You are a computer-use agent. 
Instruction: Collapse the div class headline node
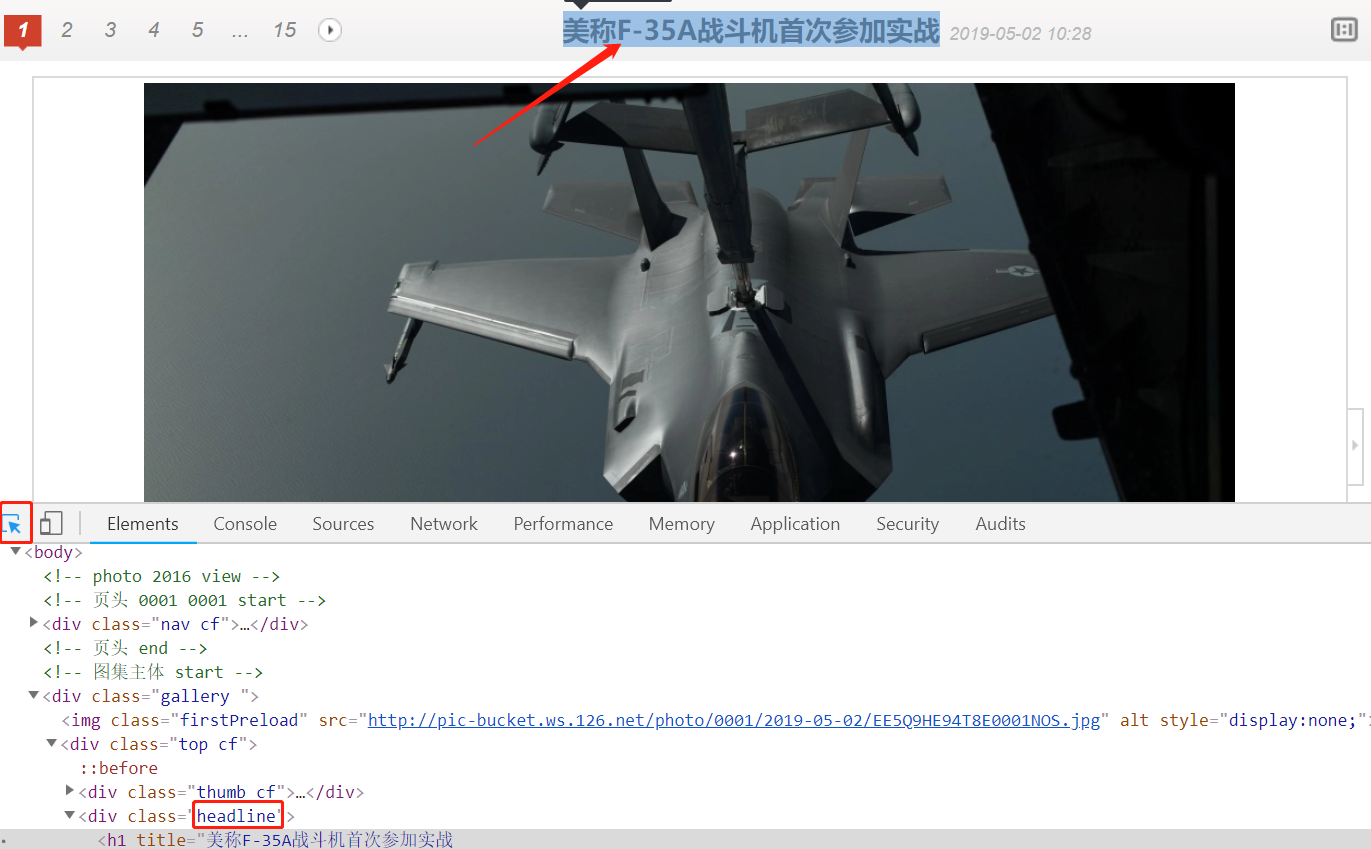[70, 815]
